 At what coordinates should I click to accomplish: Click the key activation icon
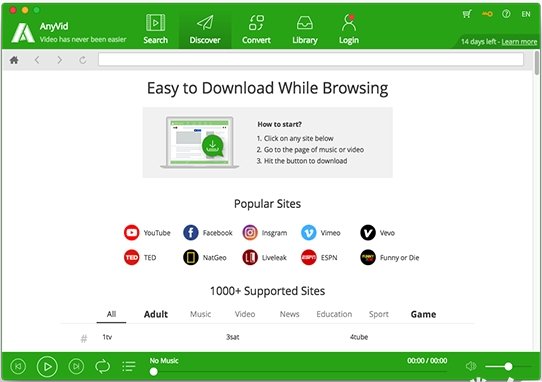tap(487, 14)
